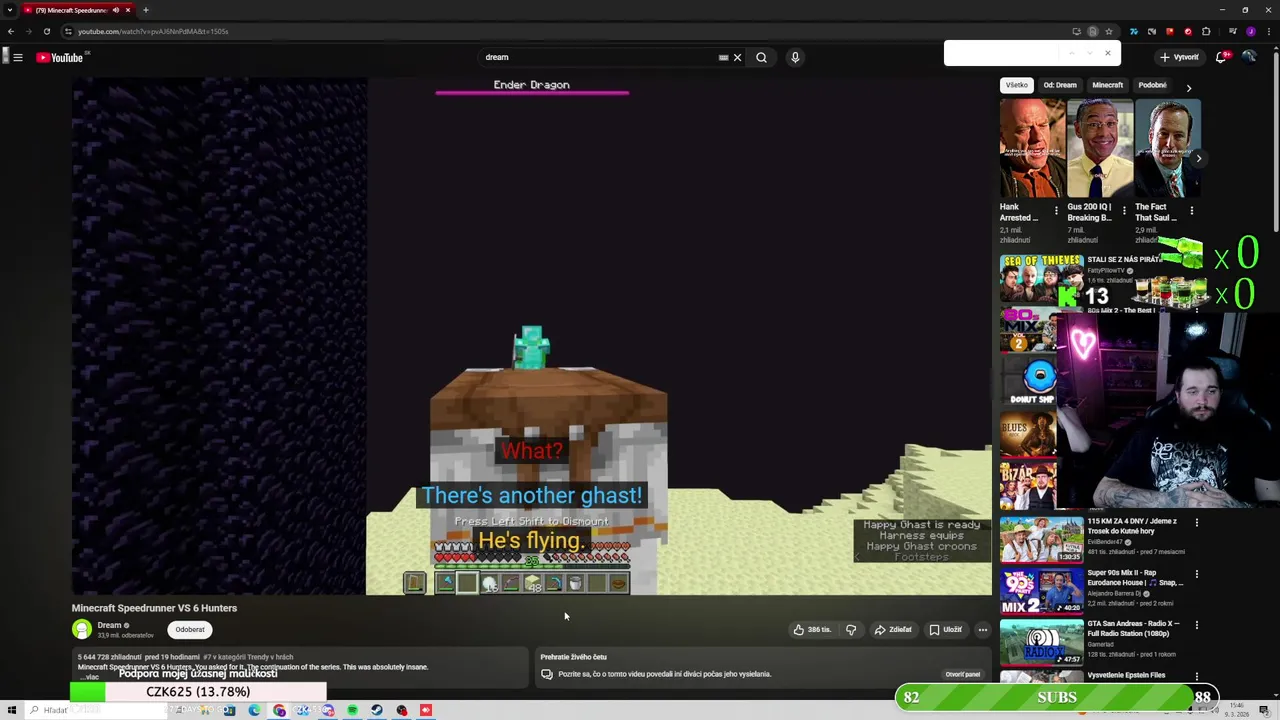This screenshot has width=1280, height=720.
Task: Open options for The Fact That Saul
Action: (1192, 211)
